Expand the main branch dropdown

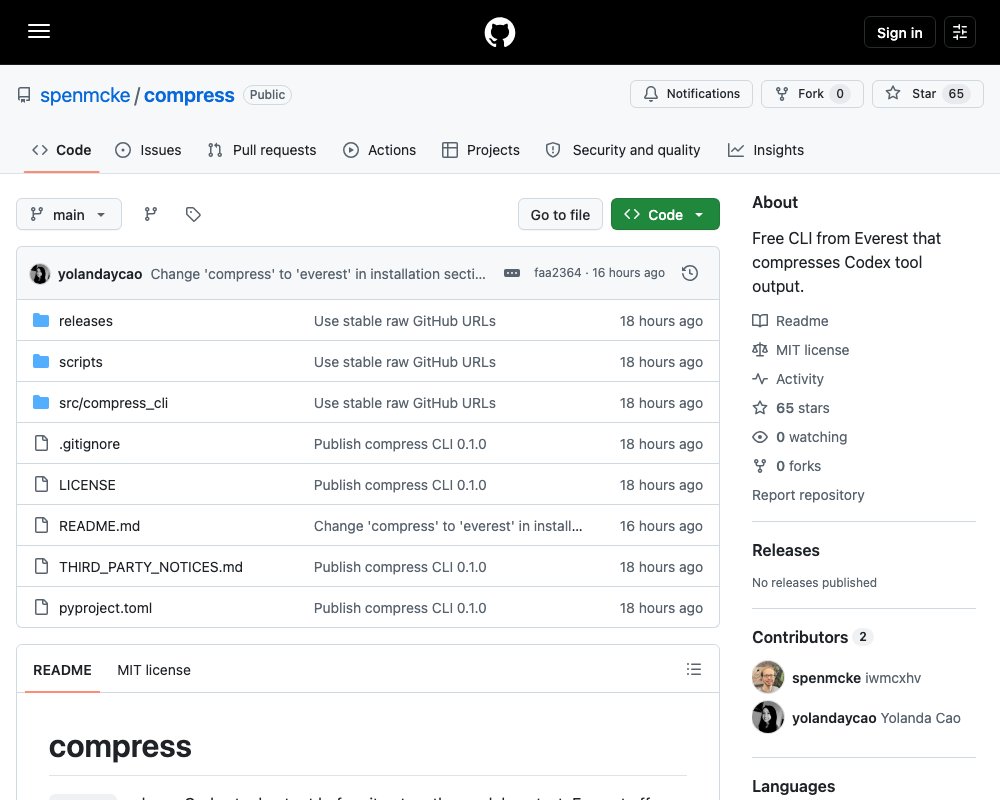click(69, 214)
